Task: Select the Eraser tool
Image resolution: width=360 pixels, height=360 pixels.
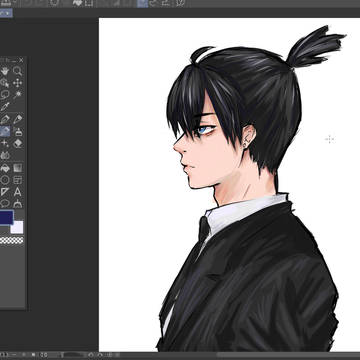Action: click(18, 143)
